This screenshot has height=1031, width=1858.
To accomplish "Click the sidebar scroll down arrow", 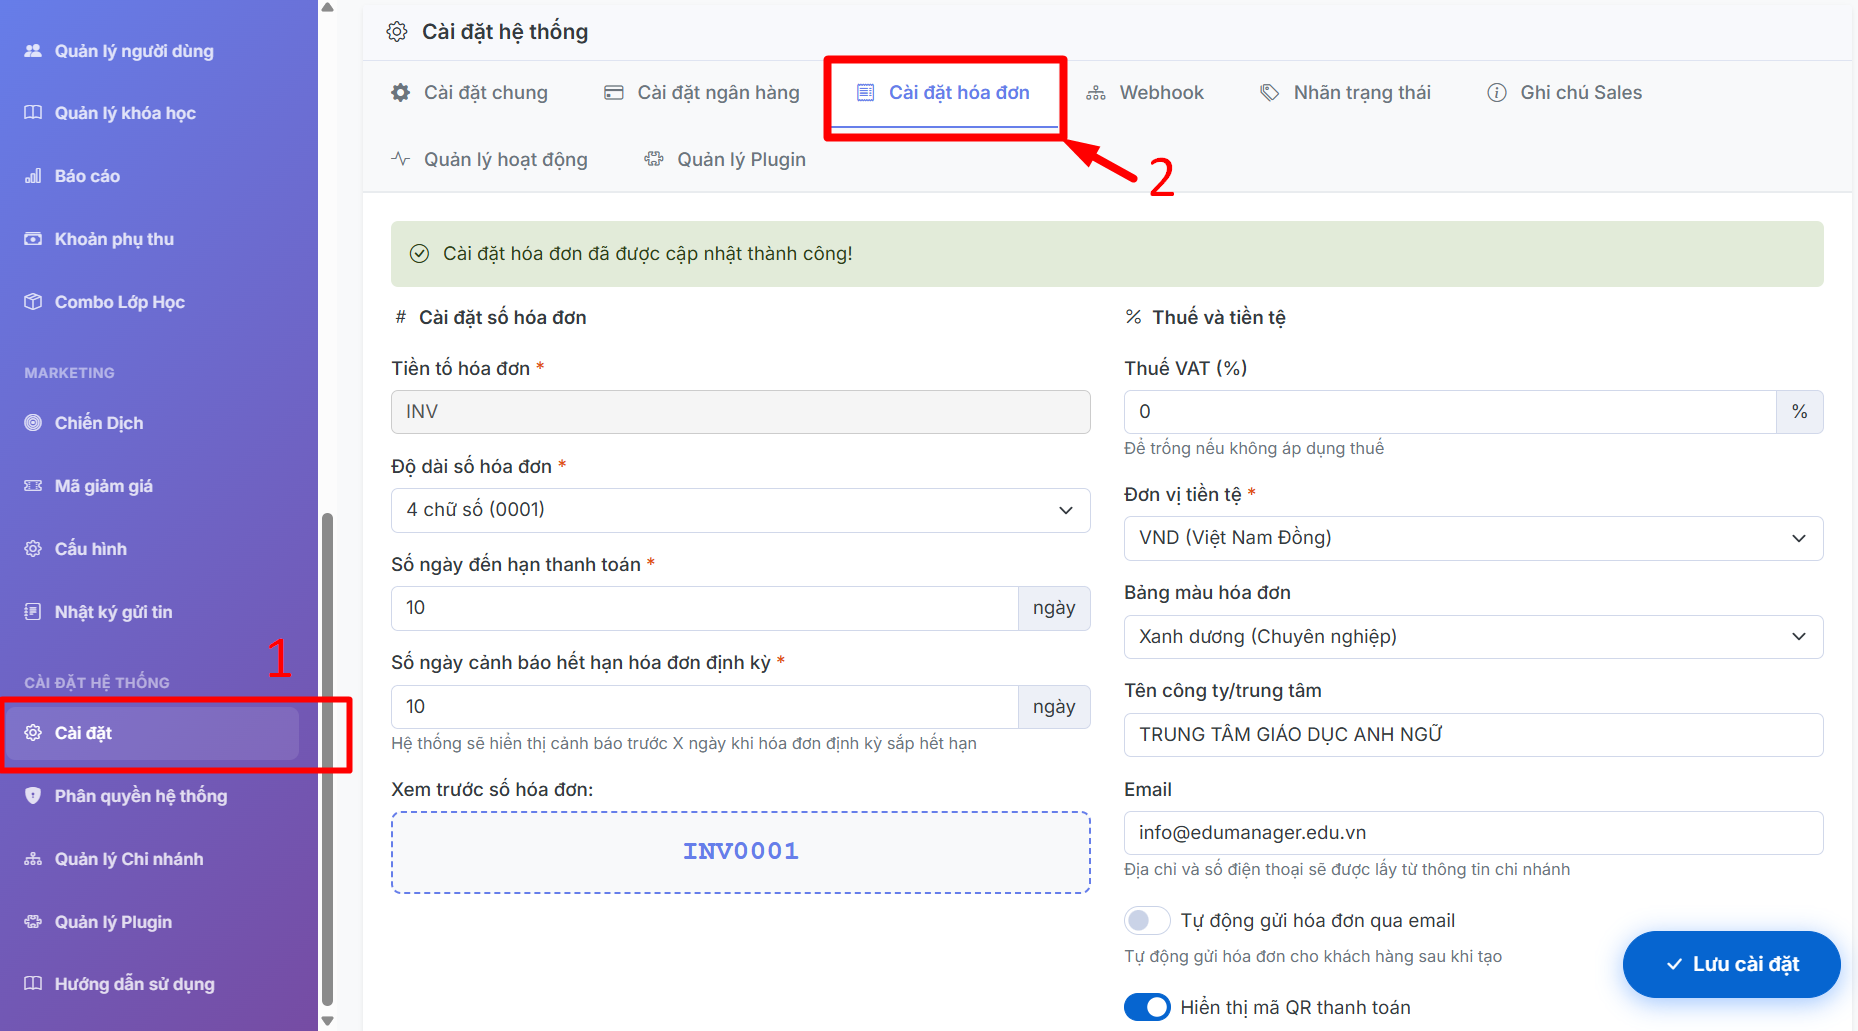I will (x=327, y=1020).
